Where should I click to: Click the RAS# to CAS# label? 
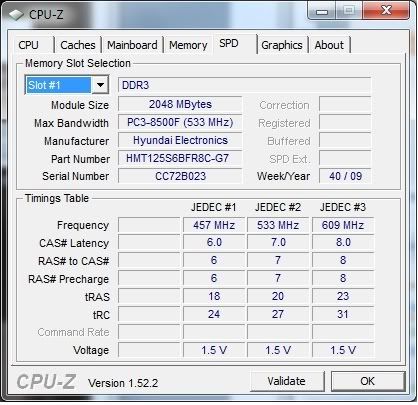point(74,261)
